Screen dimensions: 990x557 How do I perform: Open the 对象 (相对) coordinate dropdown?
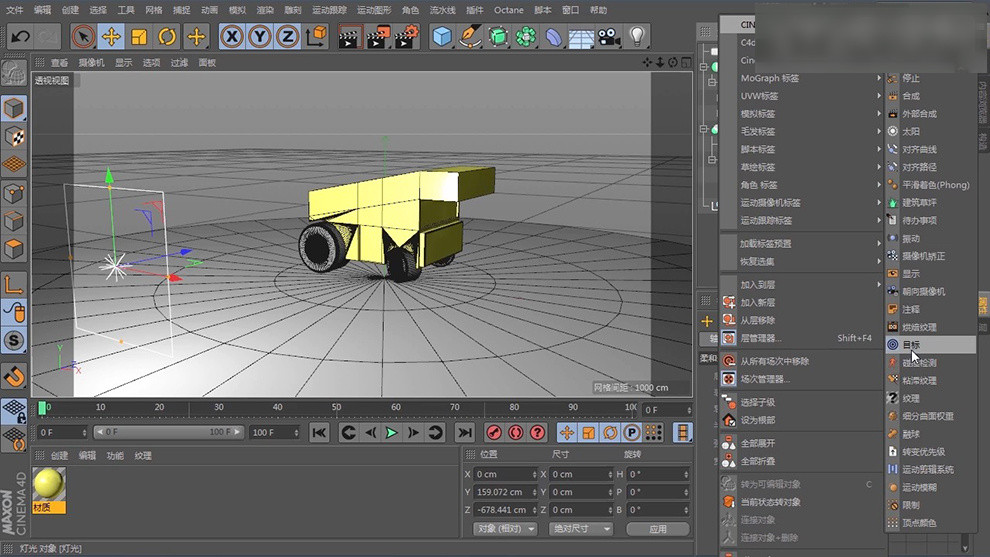(505, 528)
